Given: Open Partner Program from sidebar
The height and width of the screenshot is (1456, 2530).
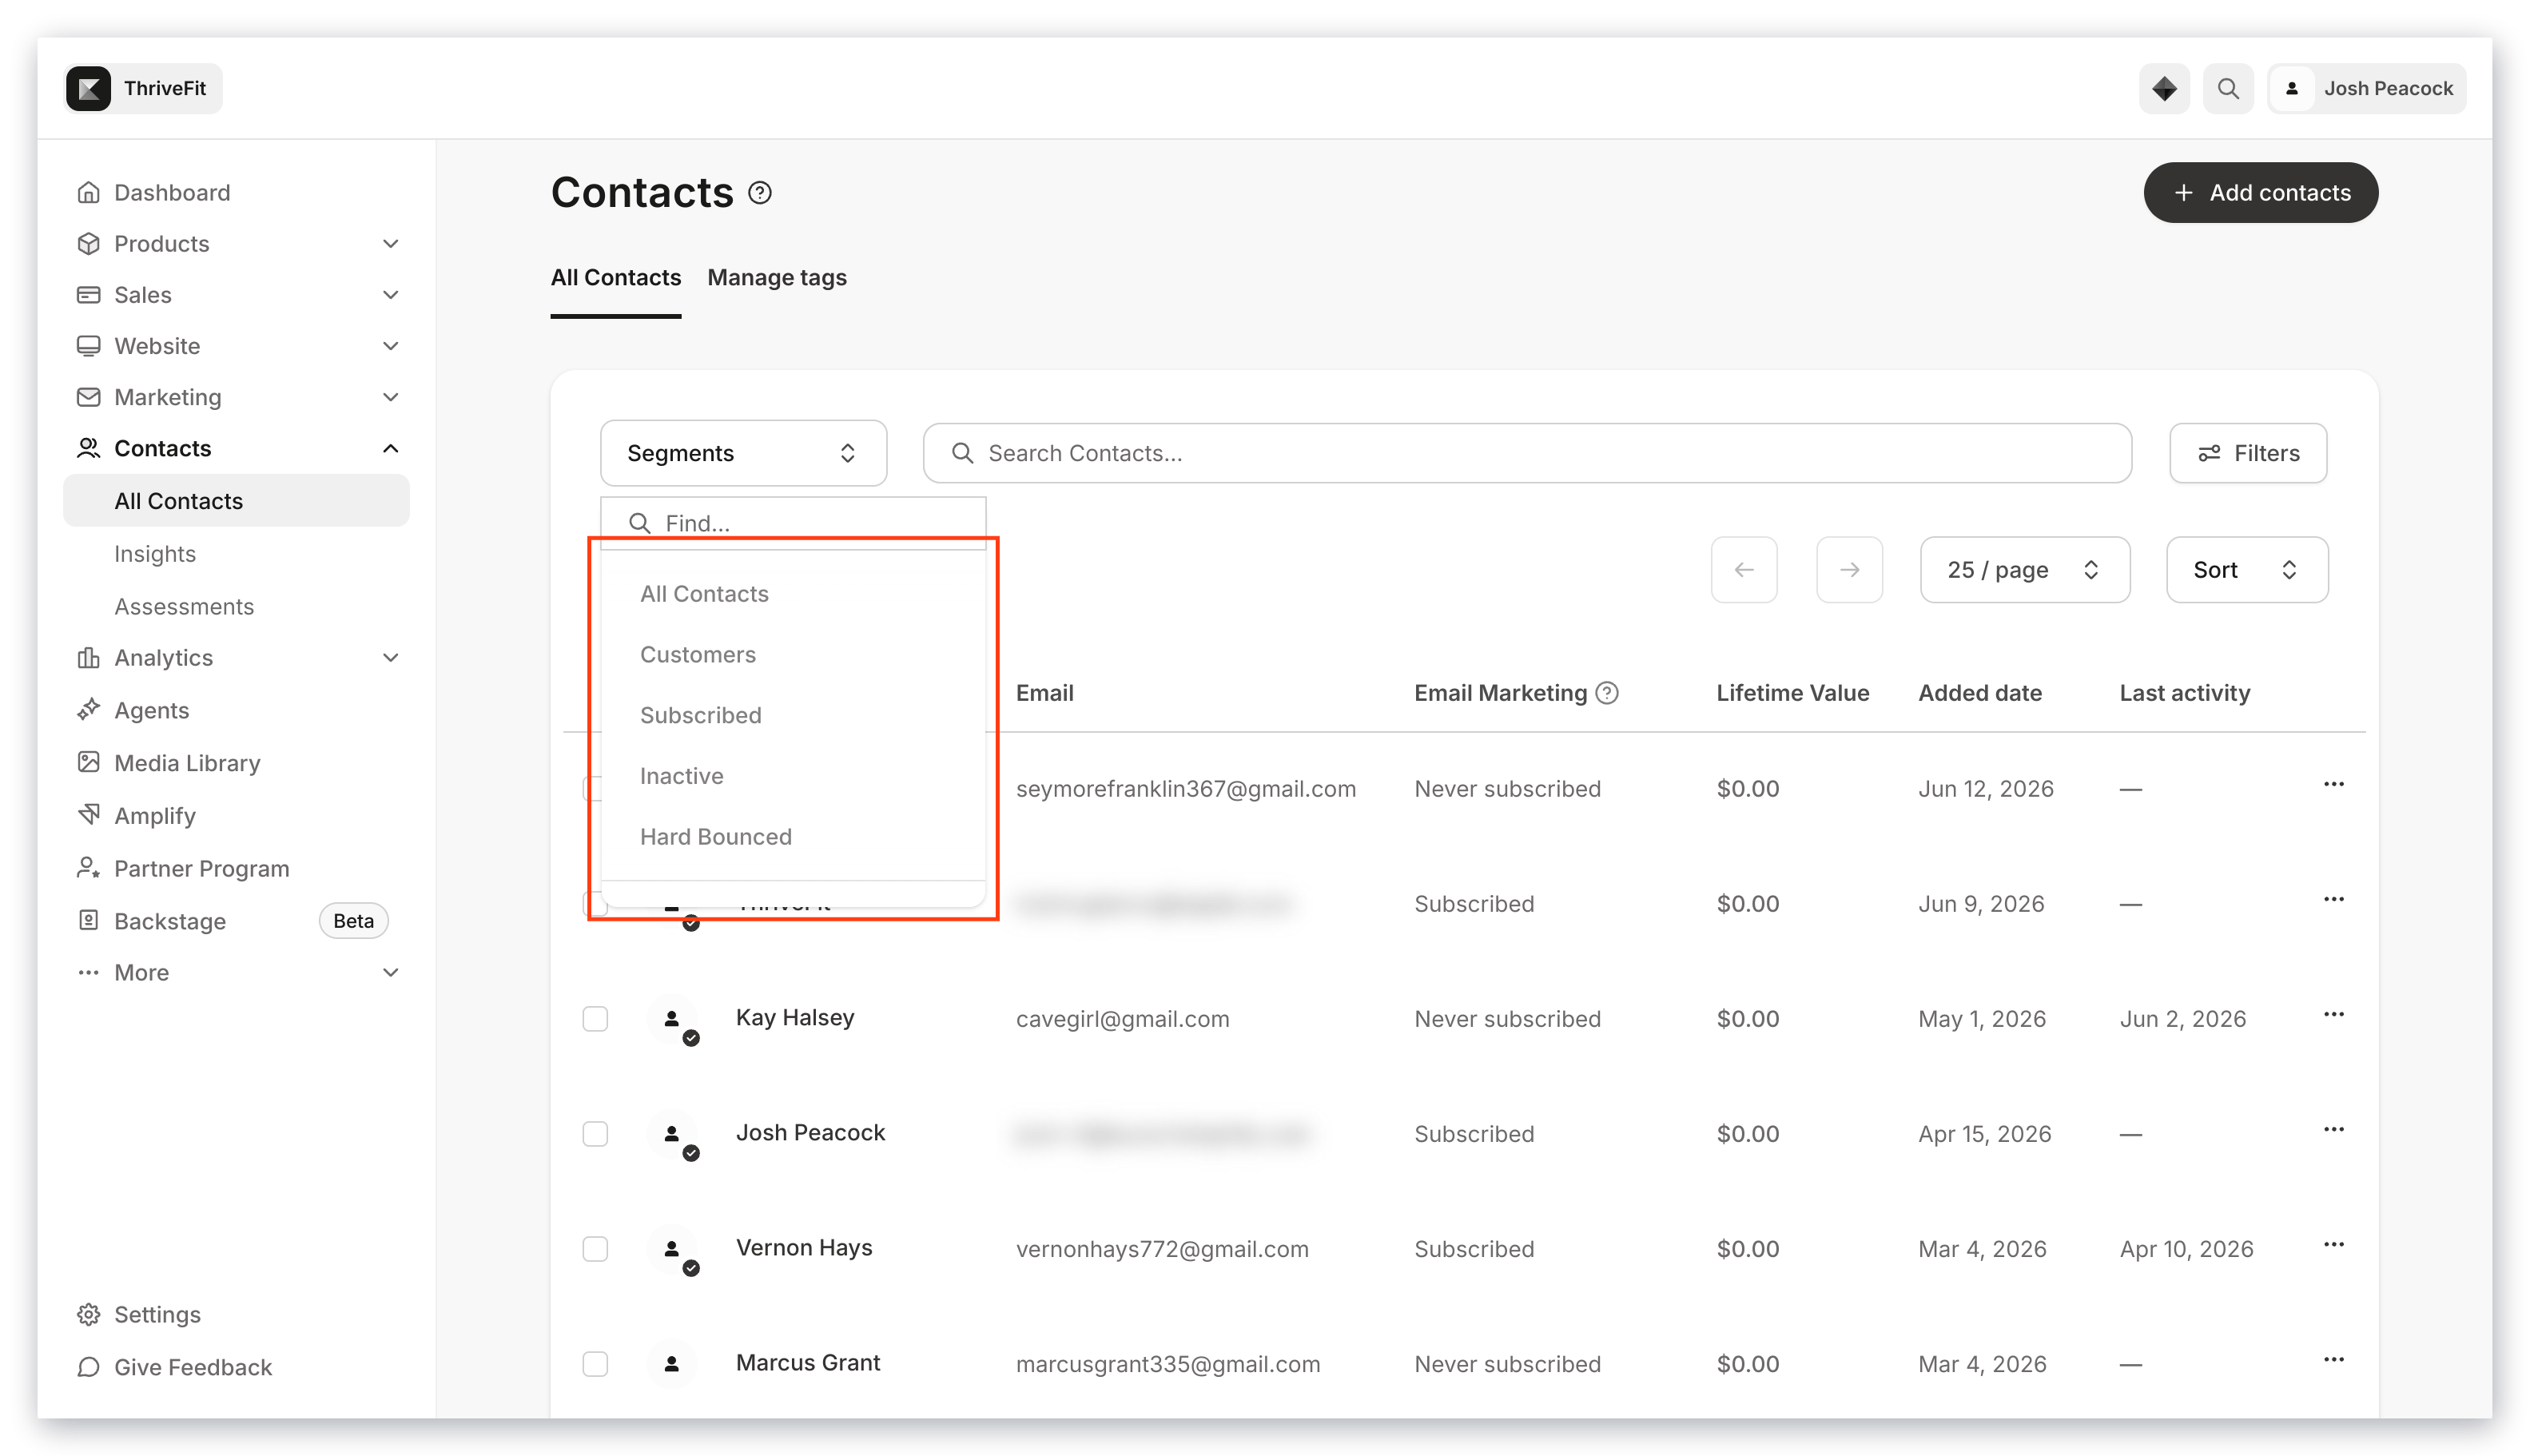Looking at the screenshot, I should click(x=201, y=868).
